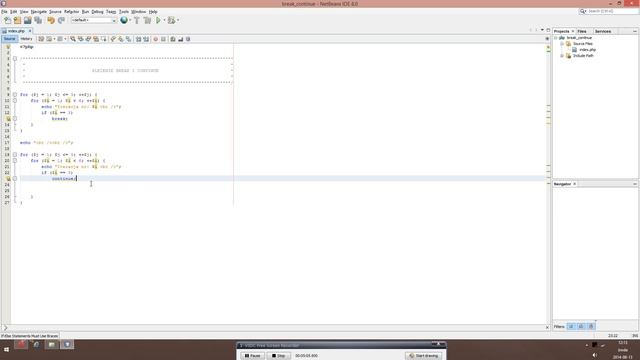This screenshot has height=360, width=640.
Task: Collapse the Source Files node
Action: click(x=562, y=44)
